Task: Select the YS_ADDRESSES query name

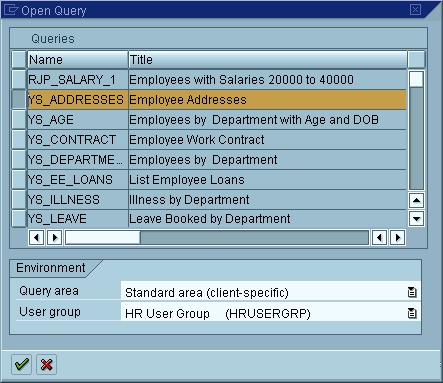Action: [x=78, y=99]
